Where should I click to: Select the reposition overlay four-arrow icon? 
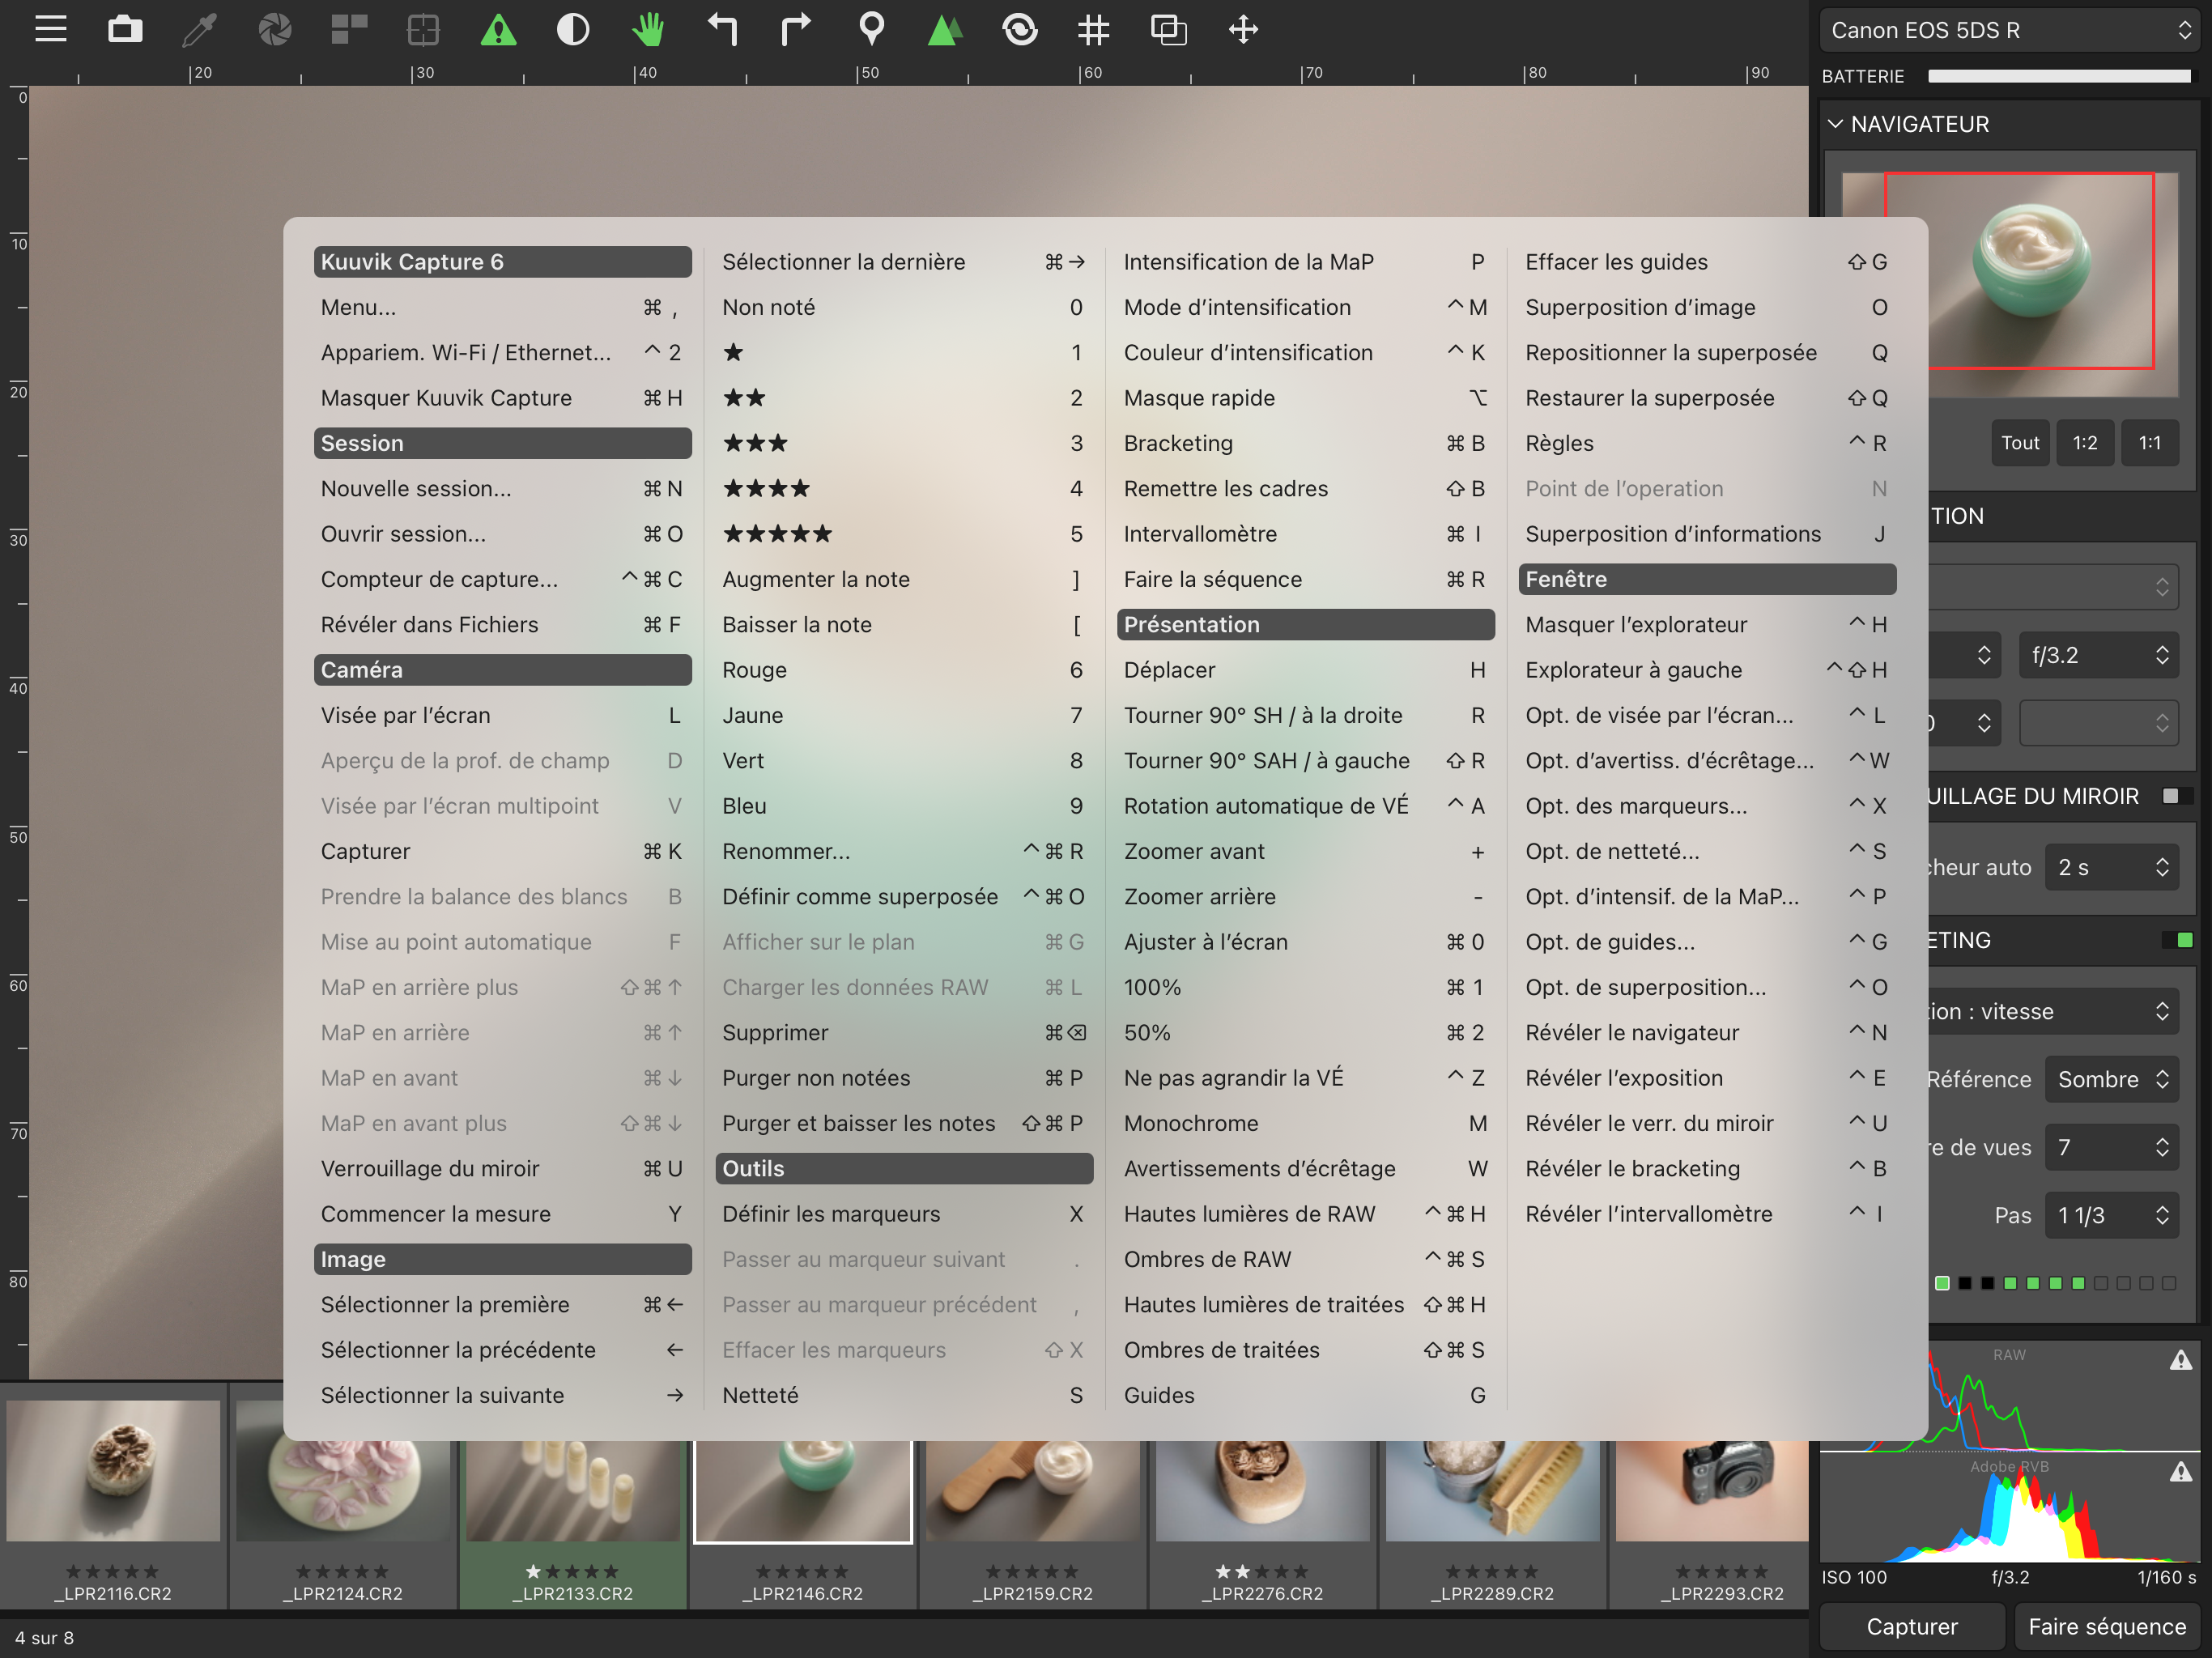tap(1243, 29)
